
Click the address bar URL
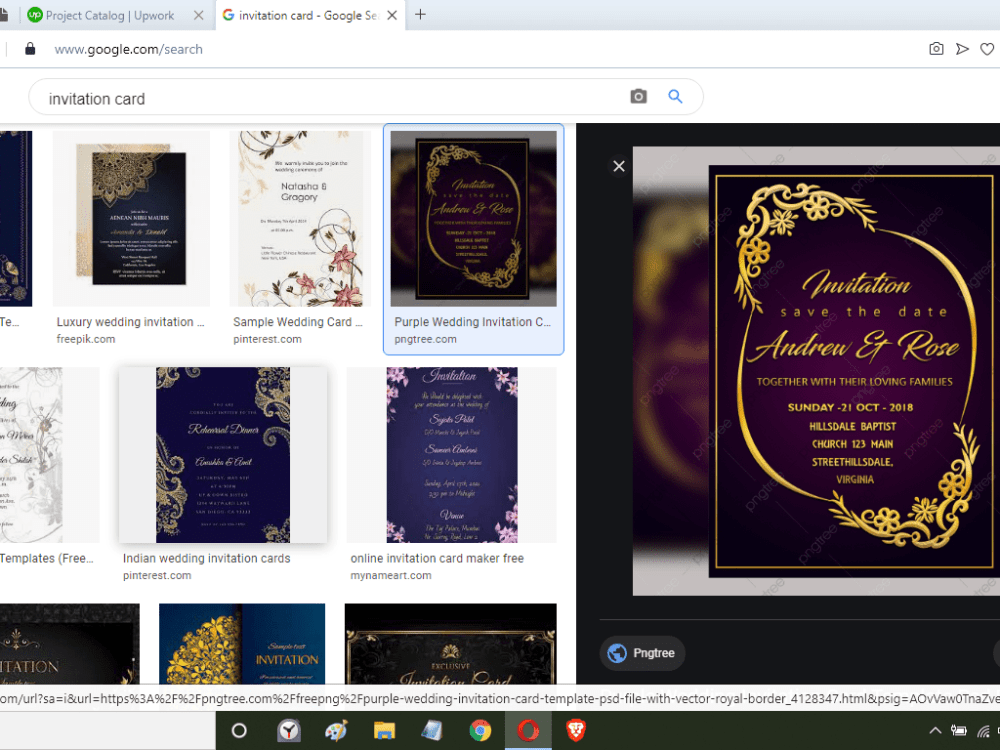(128, 49)
